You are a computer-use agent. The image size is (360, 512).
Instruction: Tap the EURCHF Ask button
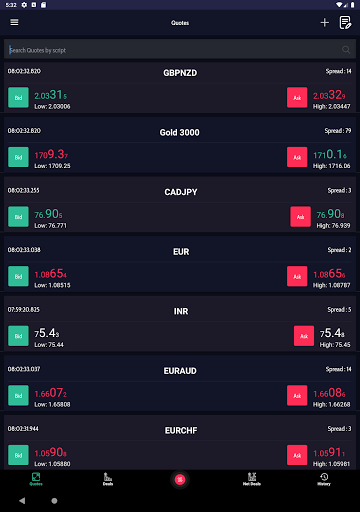(297, 455)
